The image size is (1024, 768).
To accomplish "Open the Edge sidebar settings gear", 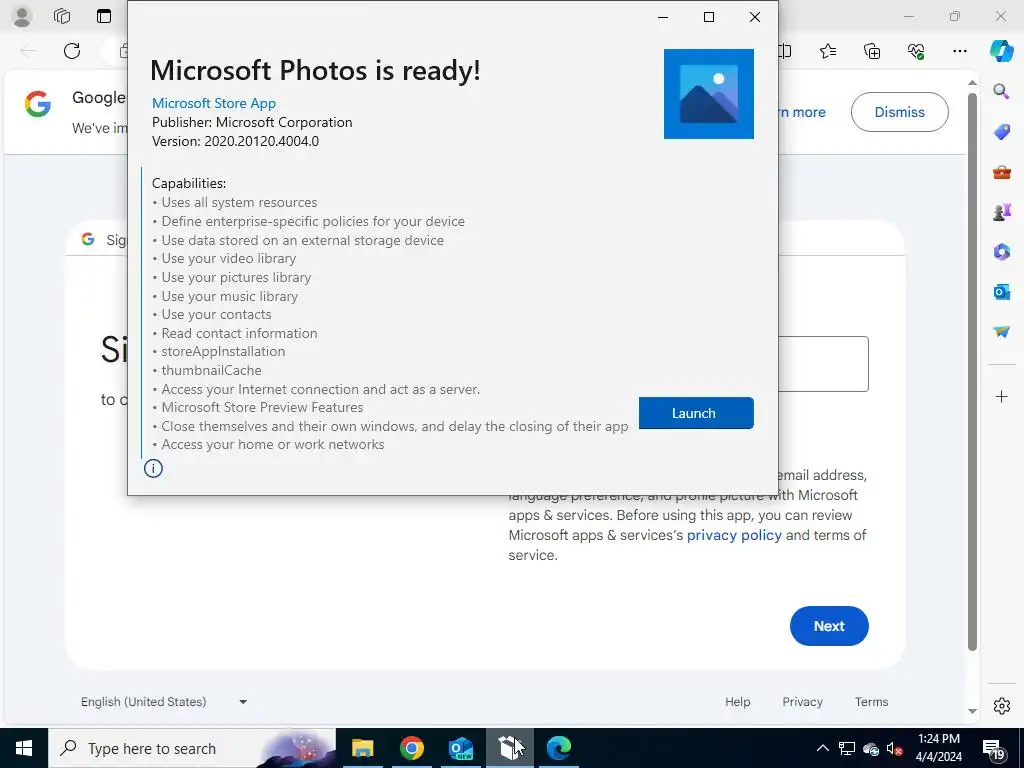I will (x=1001, y=706).
